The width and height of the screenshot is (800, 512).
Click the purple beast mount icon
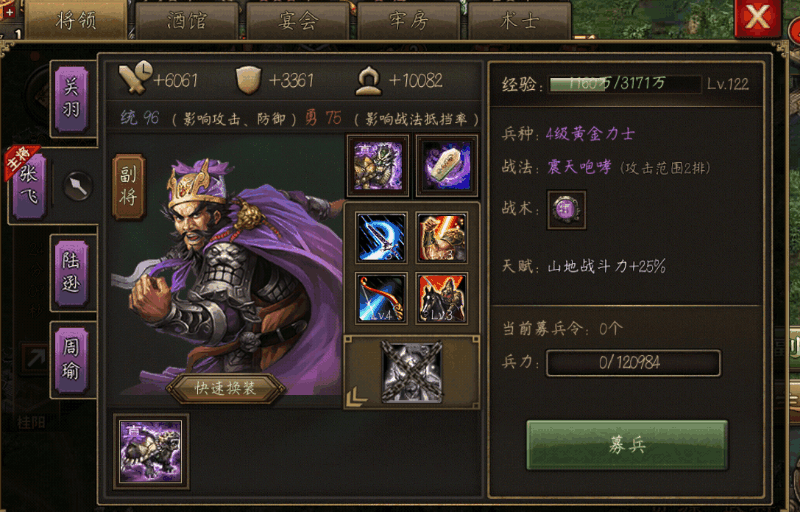point(151,451)
